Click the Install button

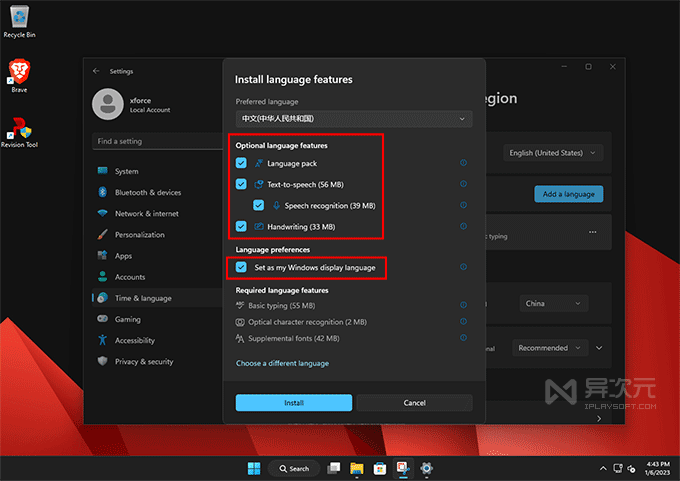[x=294, y=403]
